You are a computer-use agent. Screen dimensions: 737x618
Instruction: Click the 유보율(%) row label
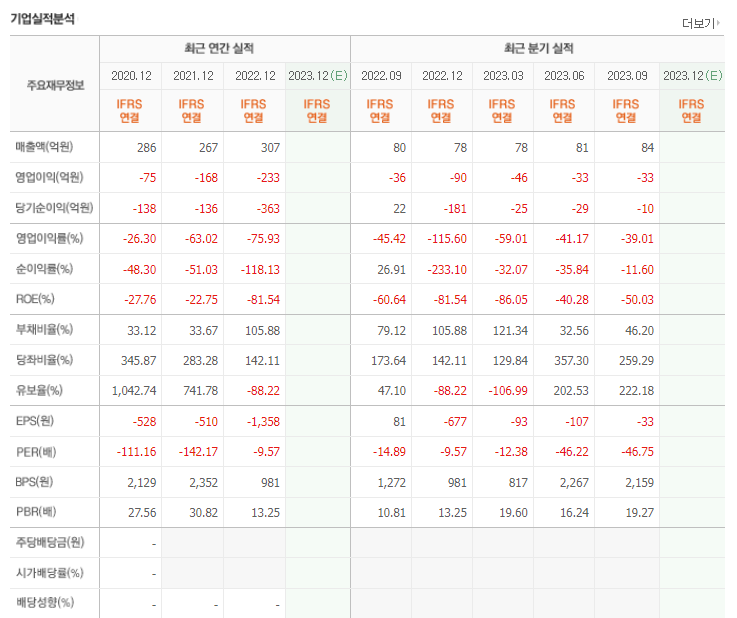coord(39,390)
